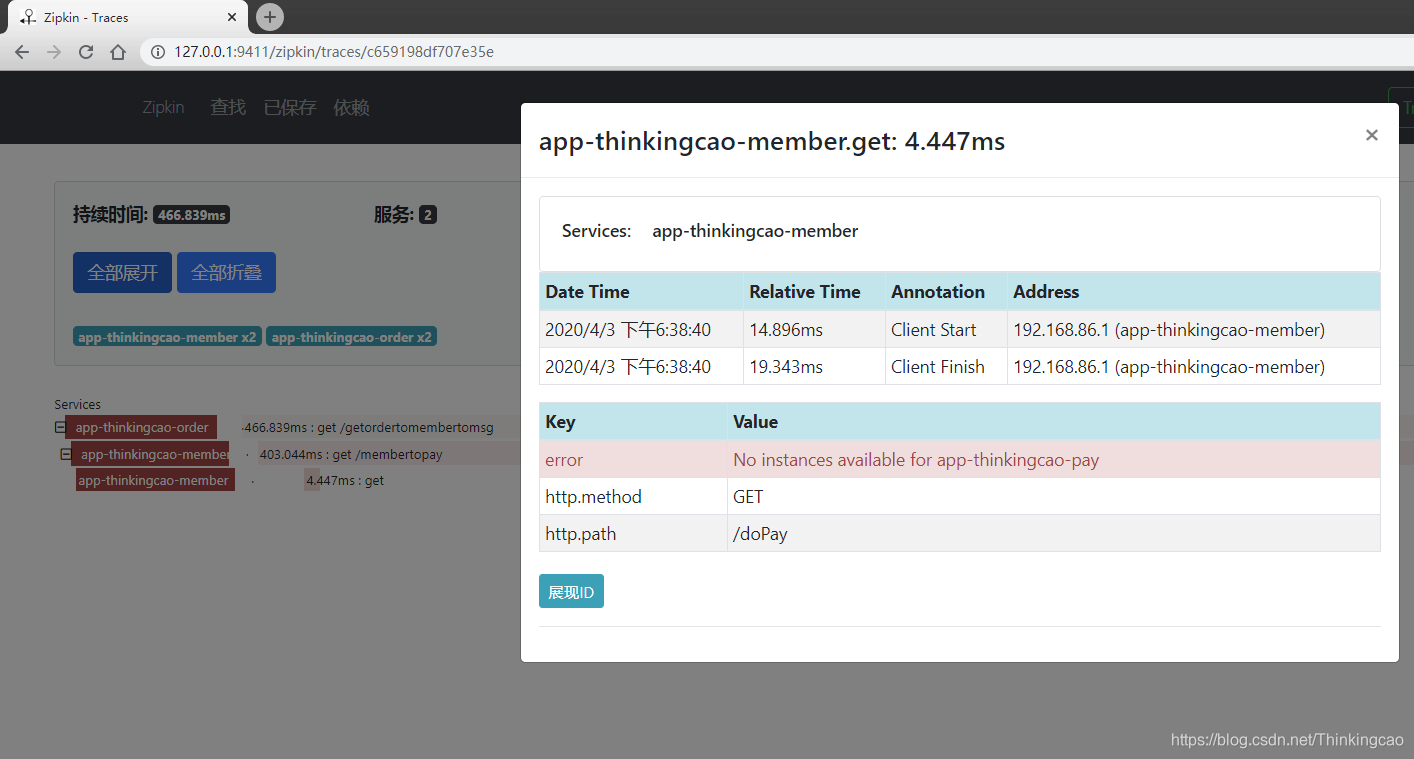
Task: Click the services count badge 2
Action: click(x=427, y=214)
